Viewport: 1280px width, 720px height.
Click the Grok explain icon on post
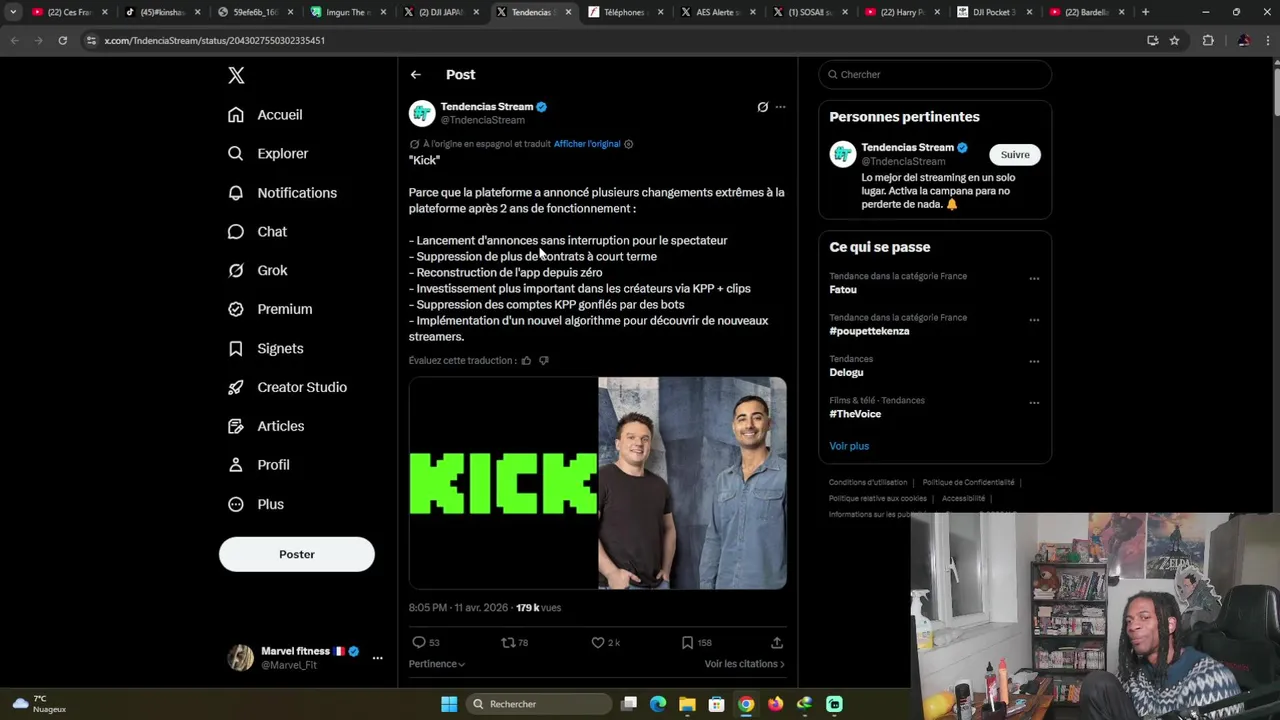762,107
